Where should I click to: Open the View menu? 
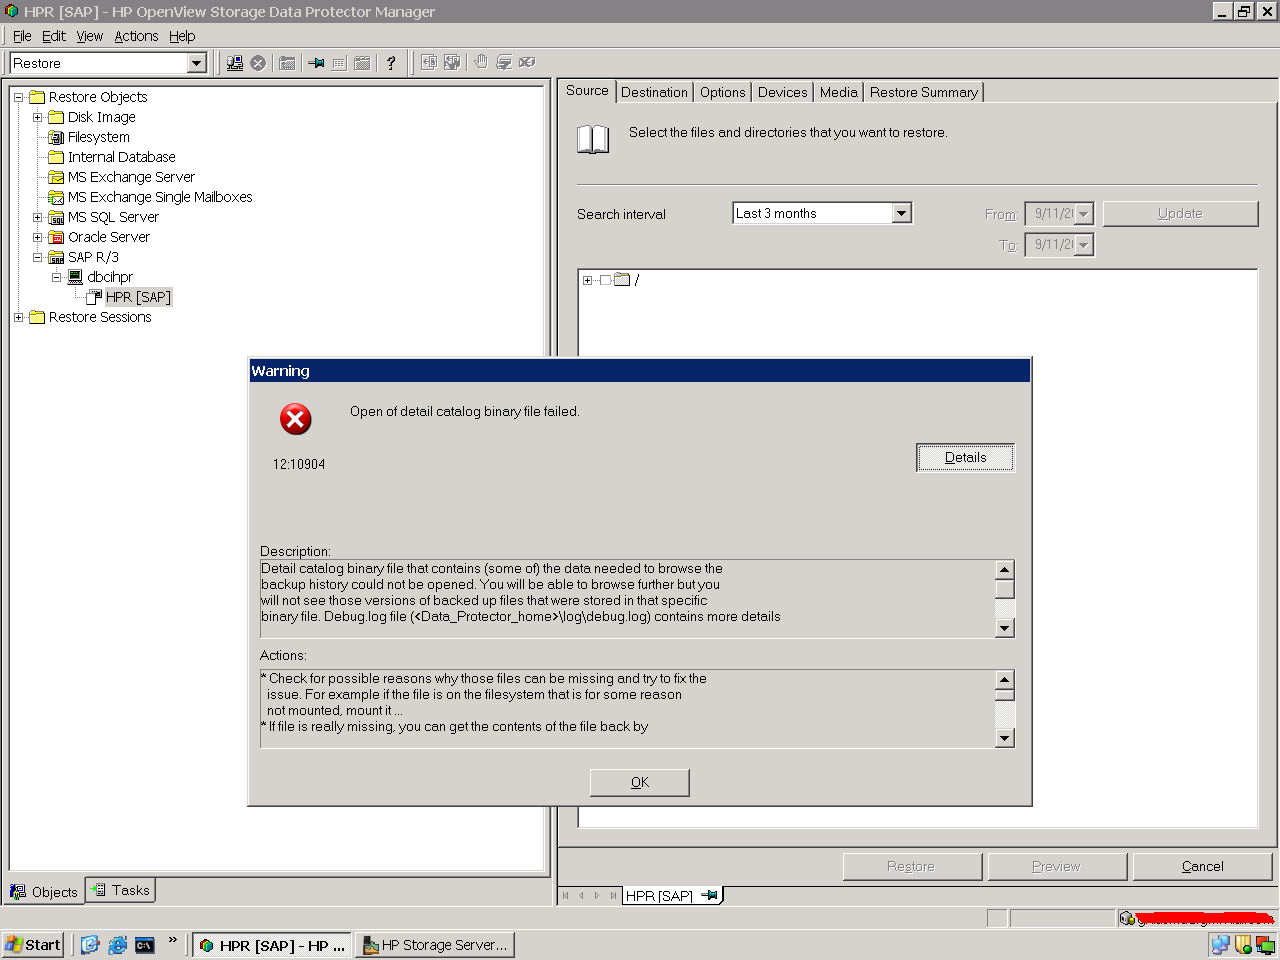90,36
